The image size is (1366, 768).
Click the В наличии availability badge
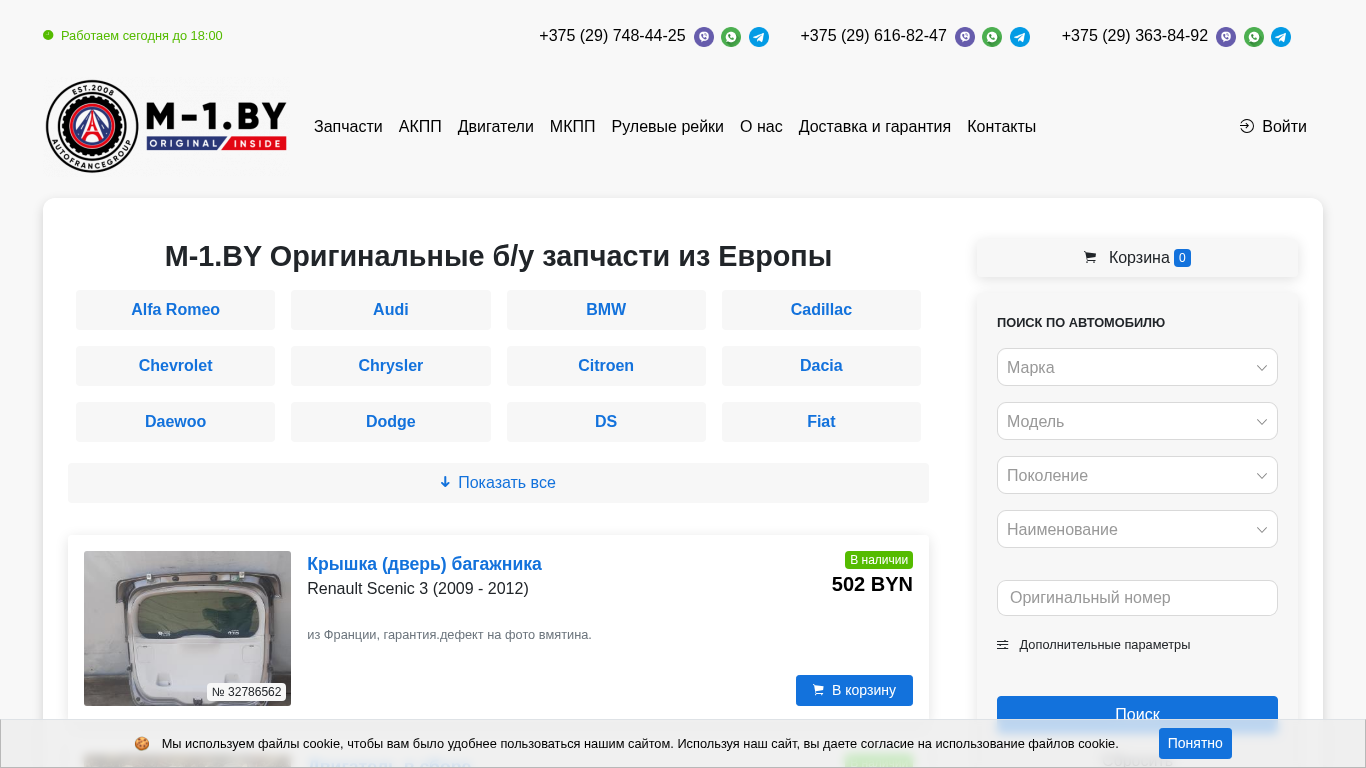879,560
